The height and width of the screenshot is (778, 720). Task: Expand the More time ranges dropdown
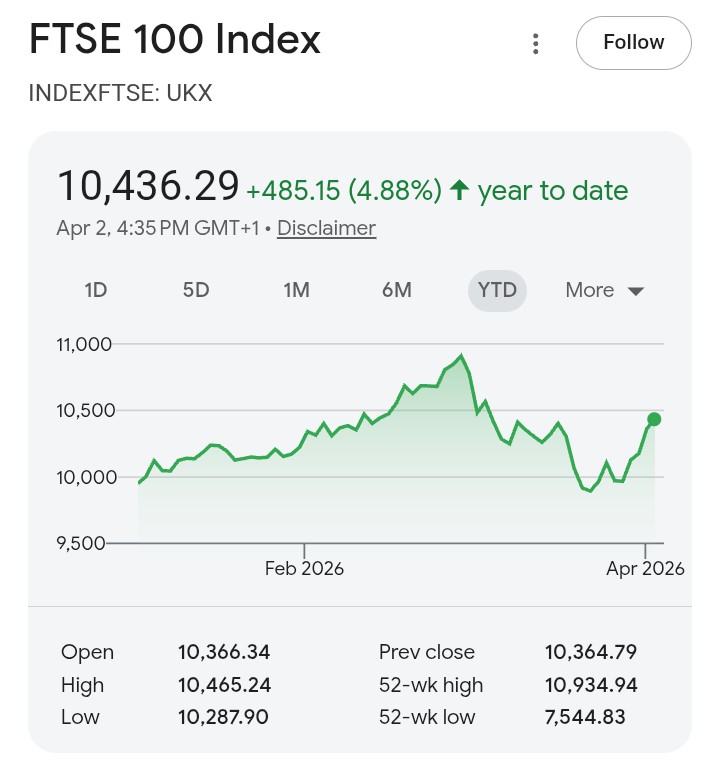click(604, 290)
